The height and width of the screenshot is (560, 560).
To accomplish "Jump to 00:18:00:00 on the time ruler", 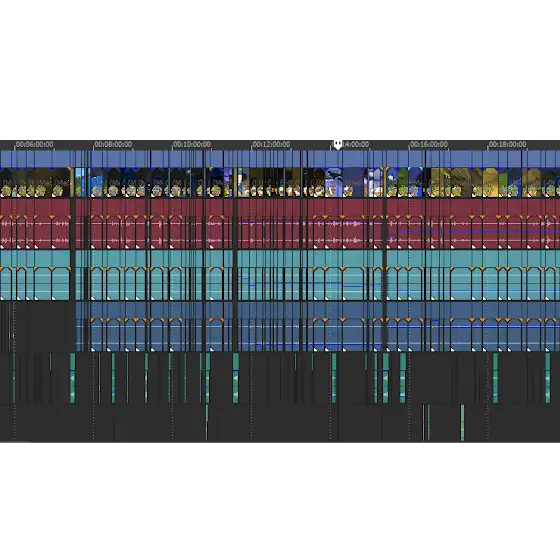I will (x=507, y=144).
